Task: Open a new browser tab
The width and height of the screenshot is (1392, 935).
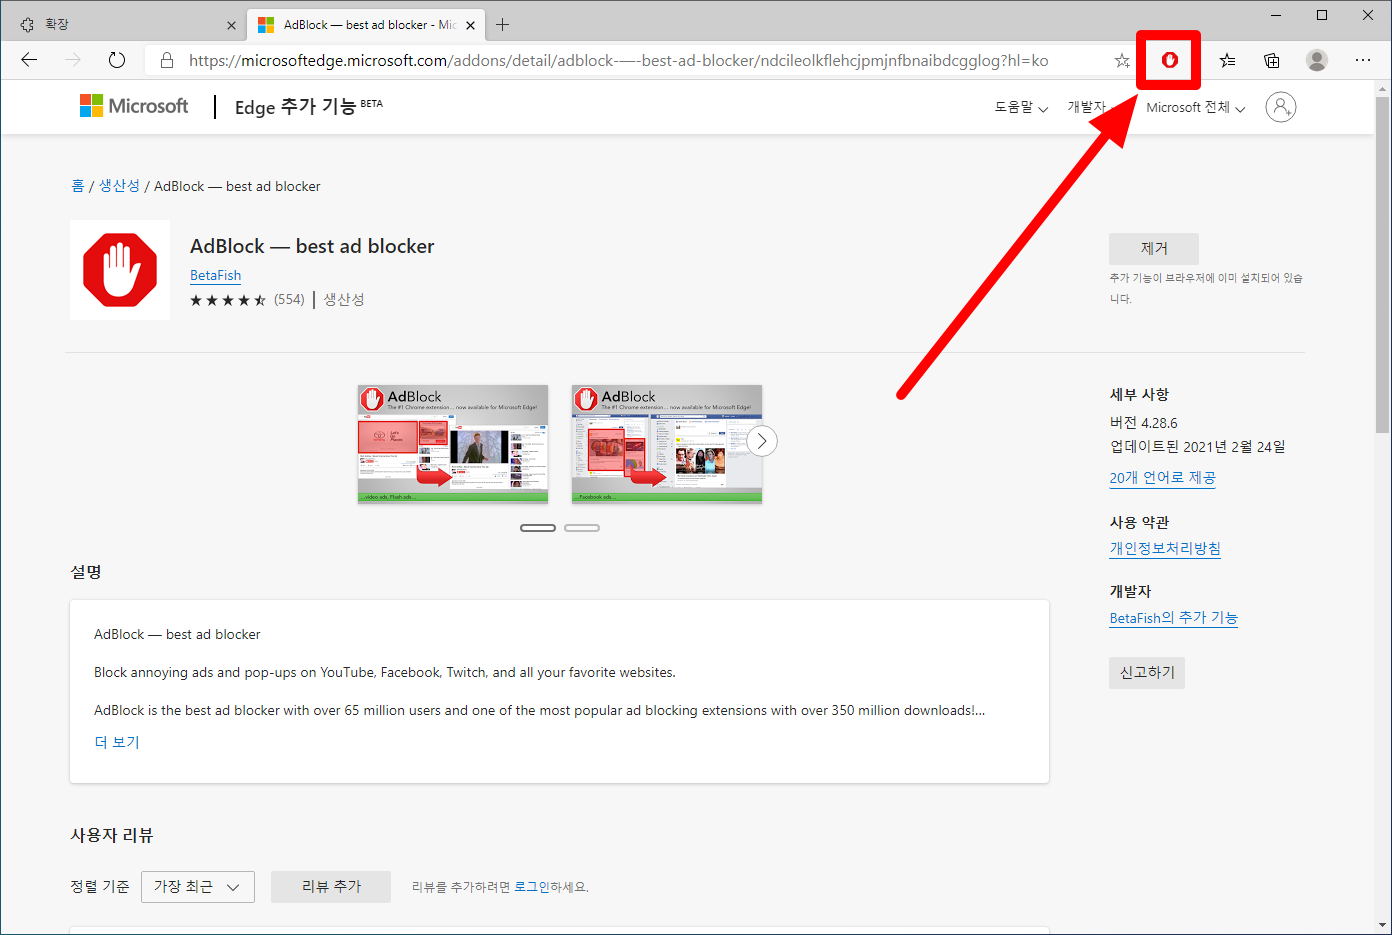Action: pos(502,24)
